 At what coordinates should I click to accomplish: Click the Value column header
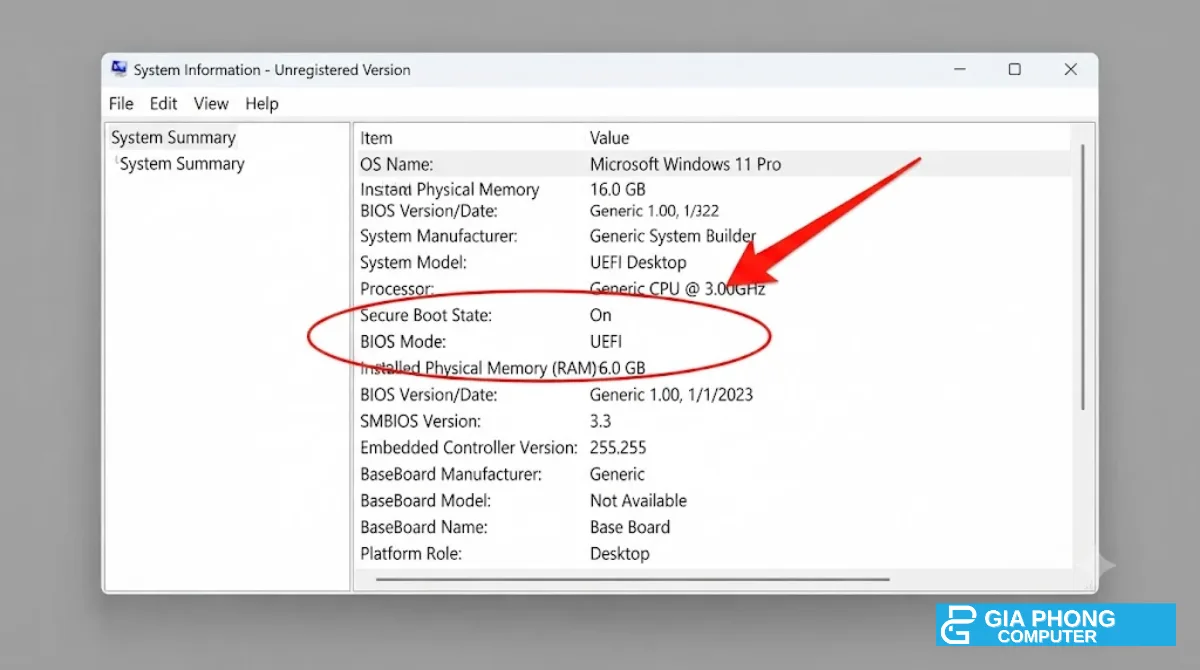coord(609,138)
